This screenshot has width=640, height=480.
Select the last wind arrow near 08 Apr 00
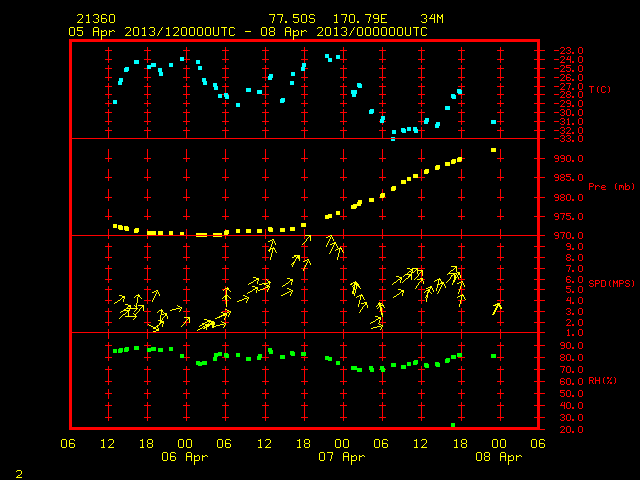click(x=497, y=309)
